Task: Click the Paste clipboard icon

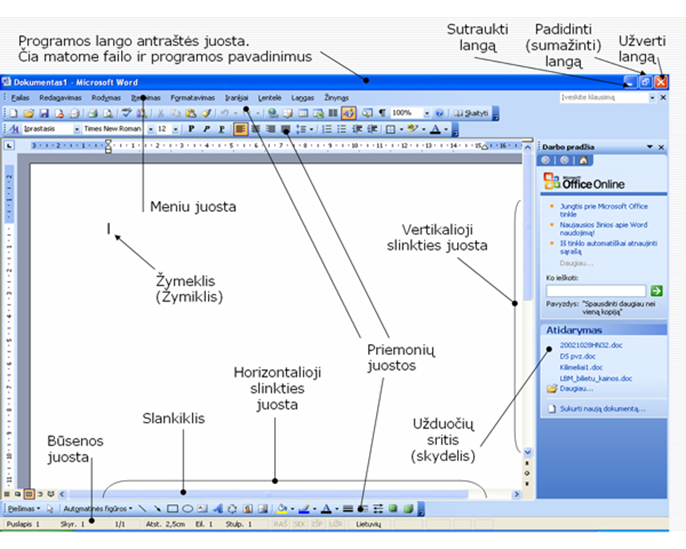Action: [x=191, y=113]
